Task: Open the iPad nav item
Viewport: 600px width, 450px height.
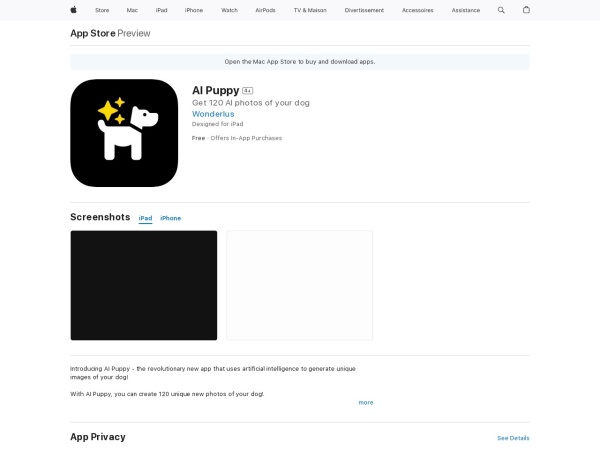Action: (x=161, y=10)
